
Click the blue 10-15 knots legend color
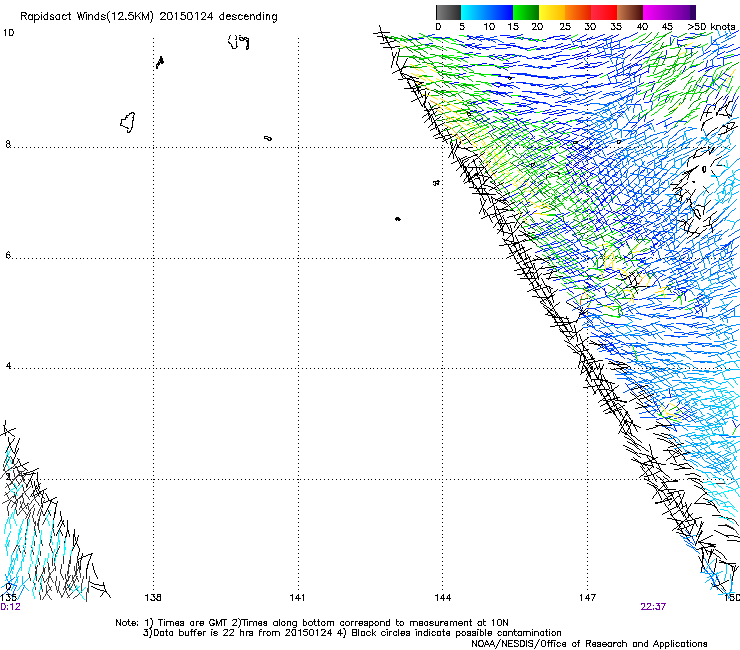[x=500, y=12]
